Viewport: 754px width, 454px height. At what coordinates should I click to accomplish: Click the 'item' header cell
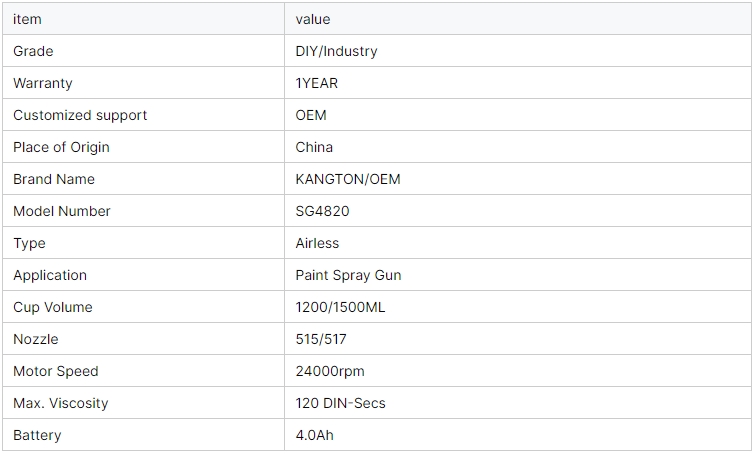[x=27, y=19]
